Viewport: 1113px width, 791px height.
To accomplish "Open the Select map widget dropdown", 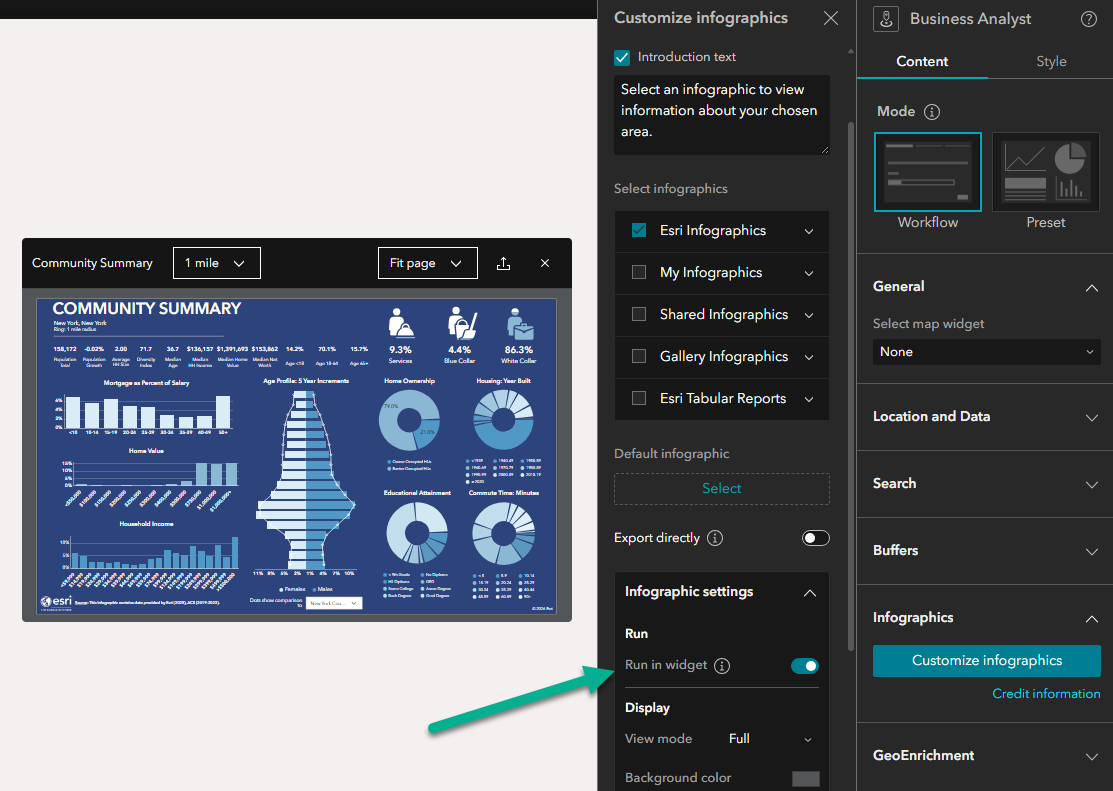I will [987, 352].
